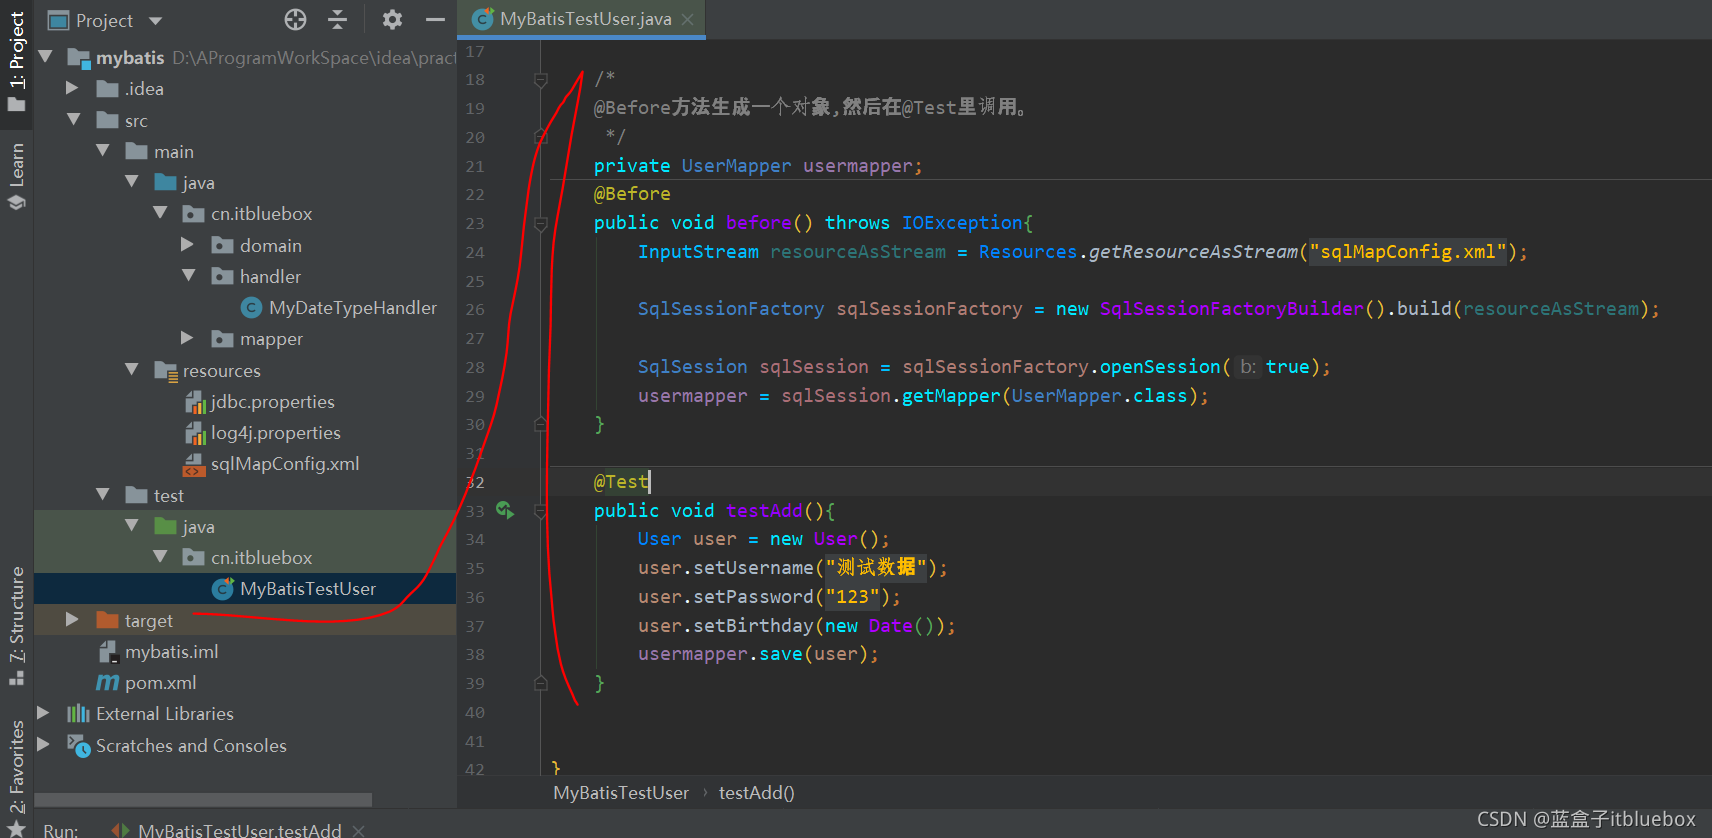The image size is (1712, 838).
Task: Click the mybatis.iml file icon
Action: 108,652
